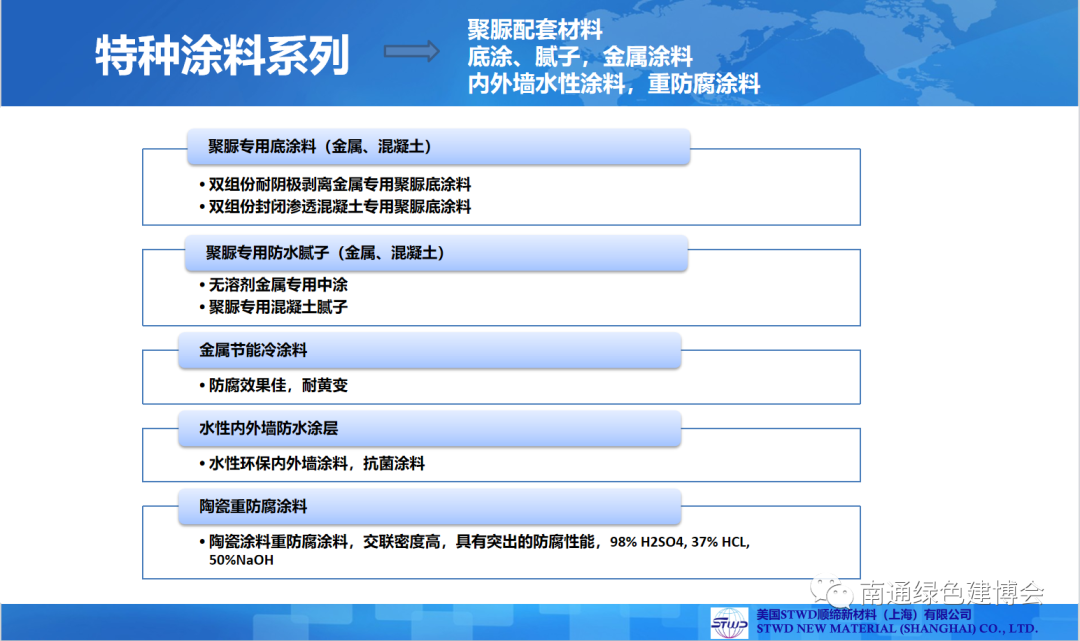Image resolution: width=1080 pixels, height=641 pixels.
Task: Click section header 聚脲专用底涂料（金属、混凝土）
Action: pos(438,147)
